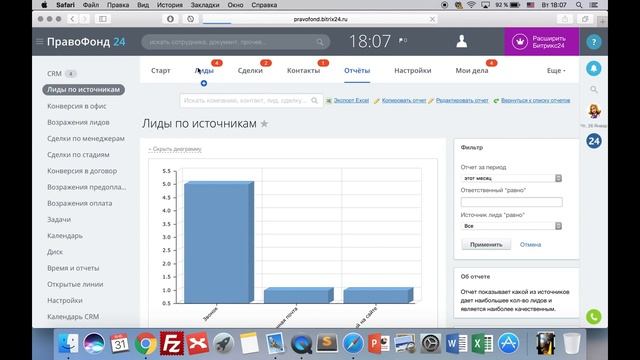Click 'Вернуться к списку отчетов' link
Screen dimensions: 640x360
pyautogui.click(x=536, y=100)
